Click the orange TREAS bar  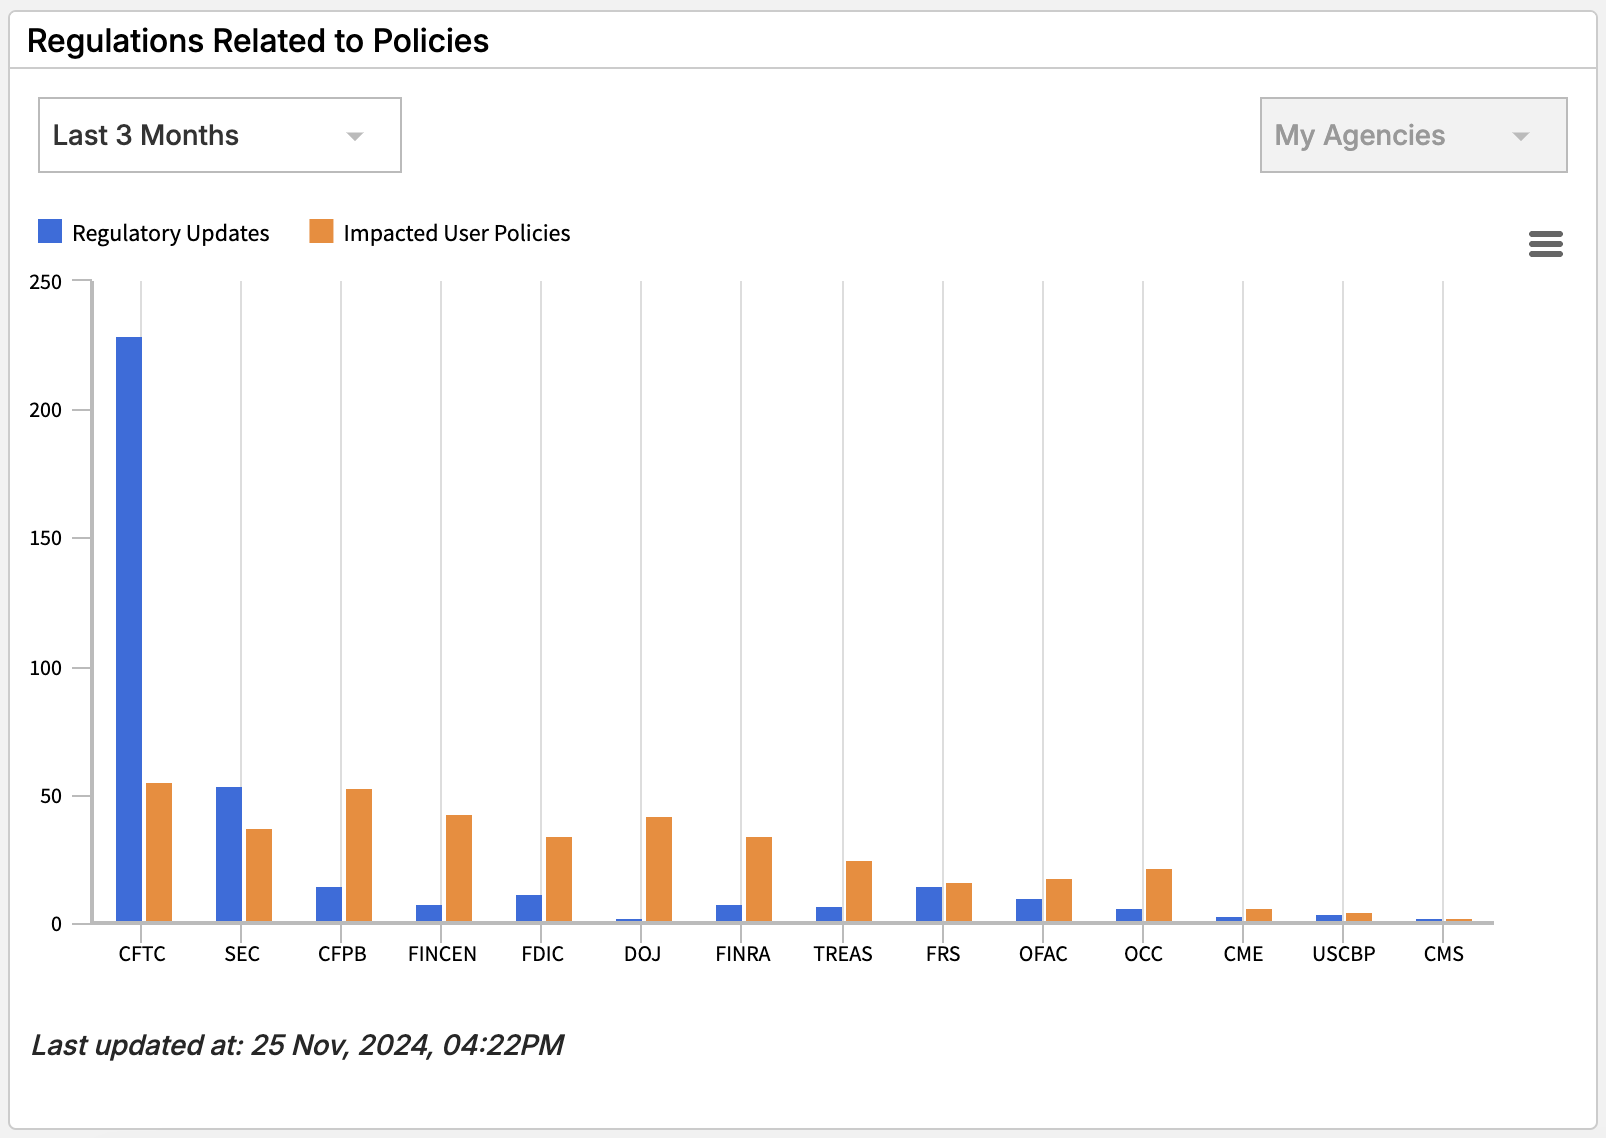click(859, 891)
